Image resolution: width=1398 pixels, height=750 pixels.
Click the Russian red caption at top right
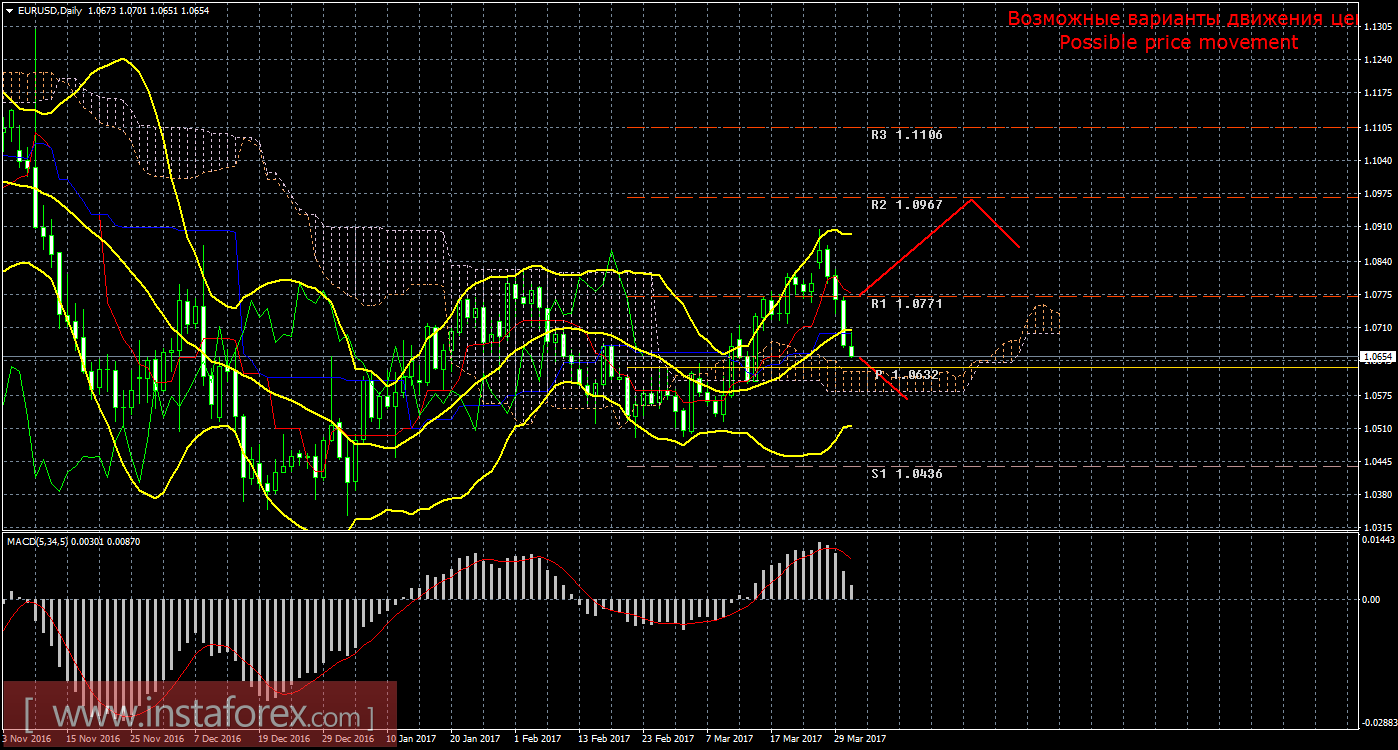click(x=1182, y=19)
